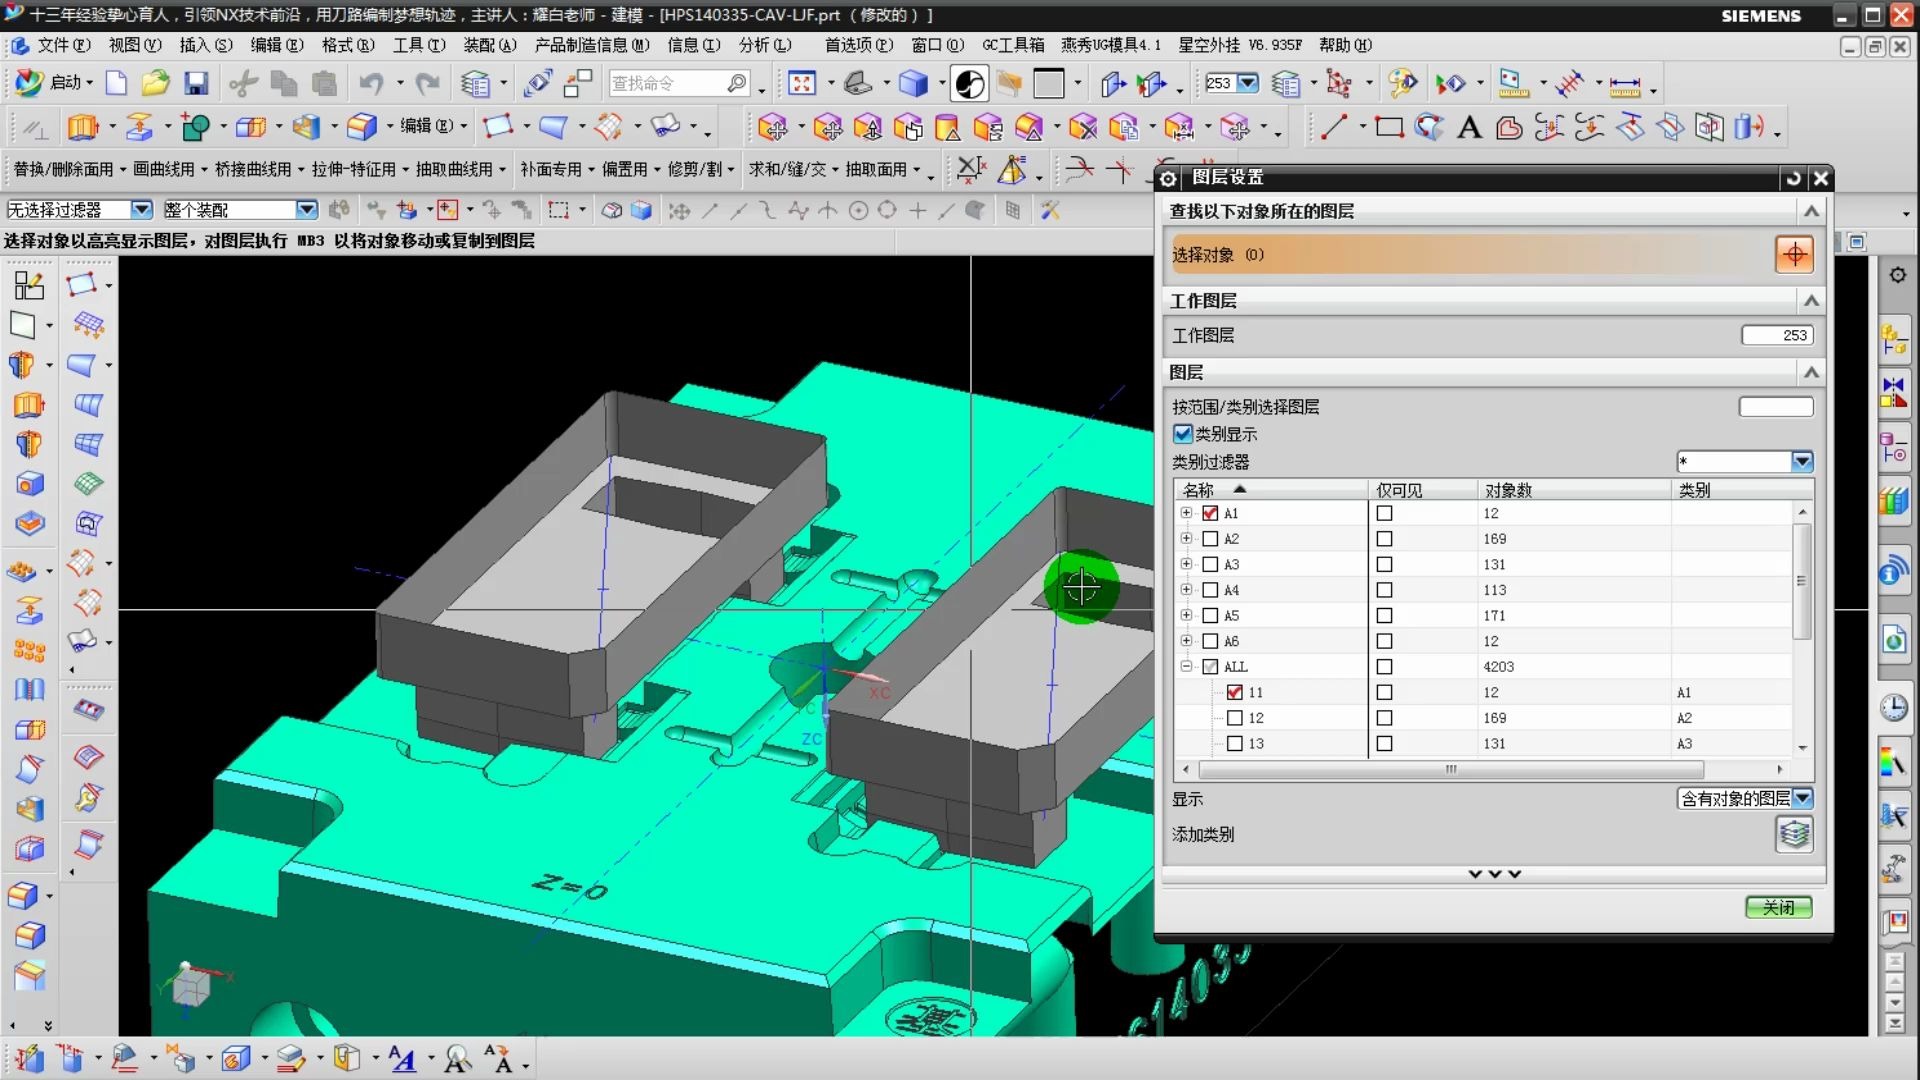Enable the A2 layer category checkbox
The image size is (1920, 1080).
point(1210,539)
